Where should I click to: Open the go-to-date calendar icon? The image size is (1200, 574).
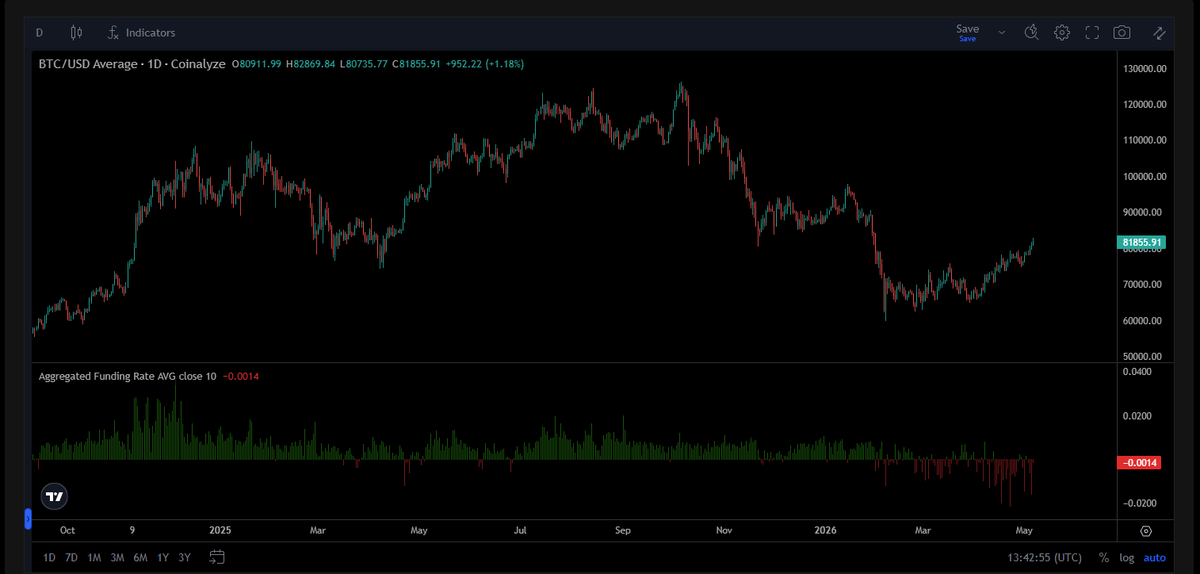pos(218,557)
